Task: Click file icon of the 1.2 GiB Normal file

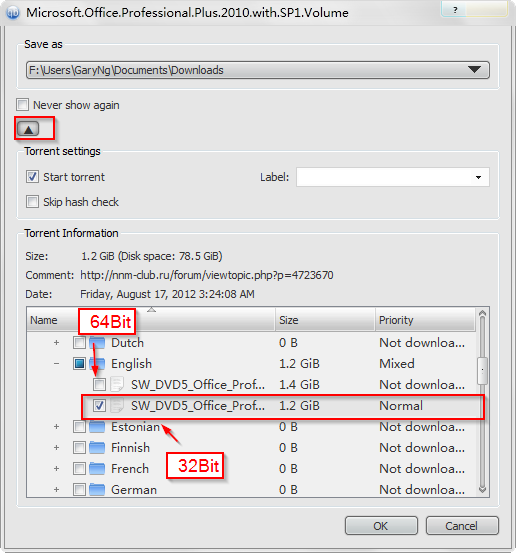Action: click(x=117, y=406)
